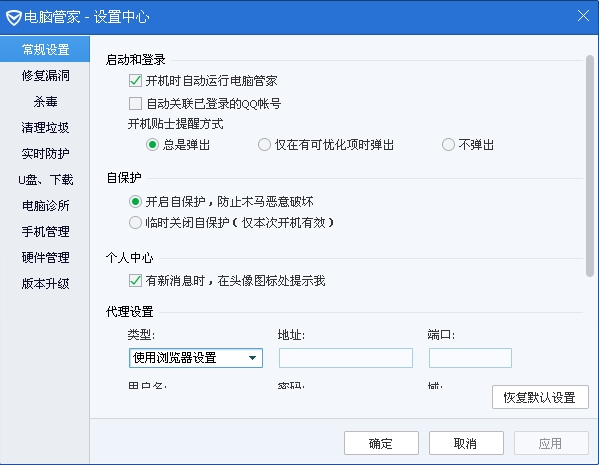The width and height of the screenshot is (599, 465).
Task: Select 仅在有可优化项时弹出 radio option
Action: (264, 145)
